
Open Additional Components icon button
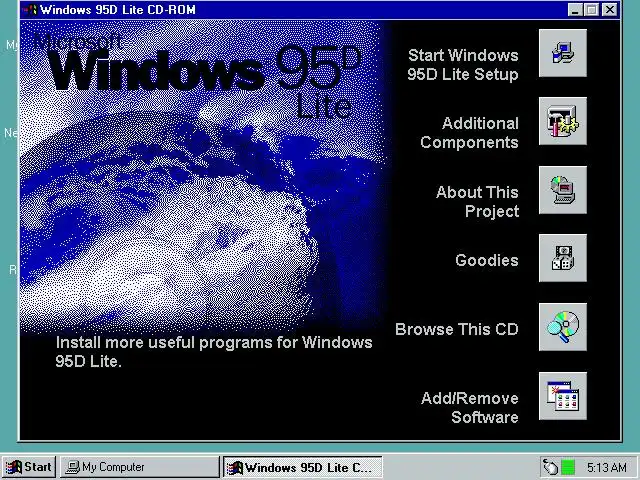[x=563, y=121]
